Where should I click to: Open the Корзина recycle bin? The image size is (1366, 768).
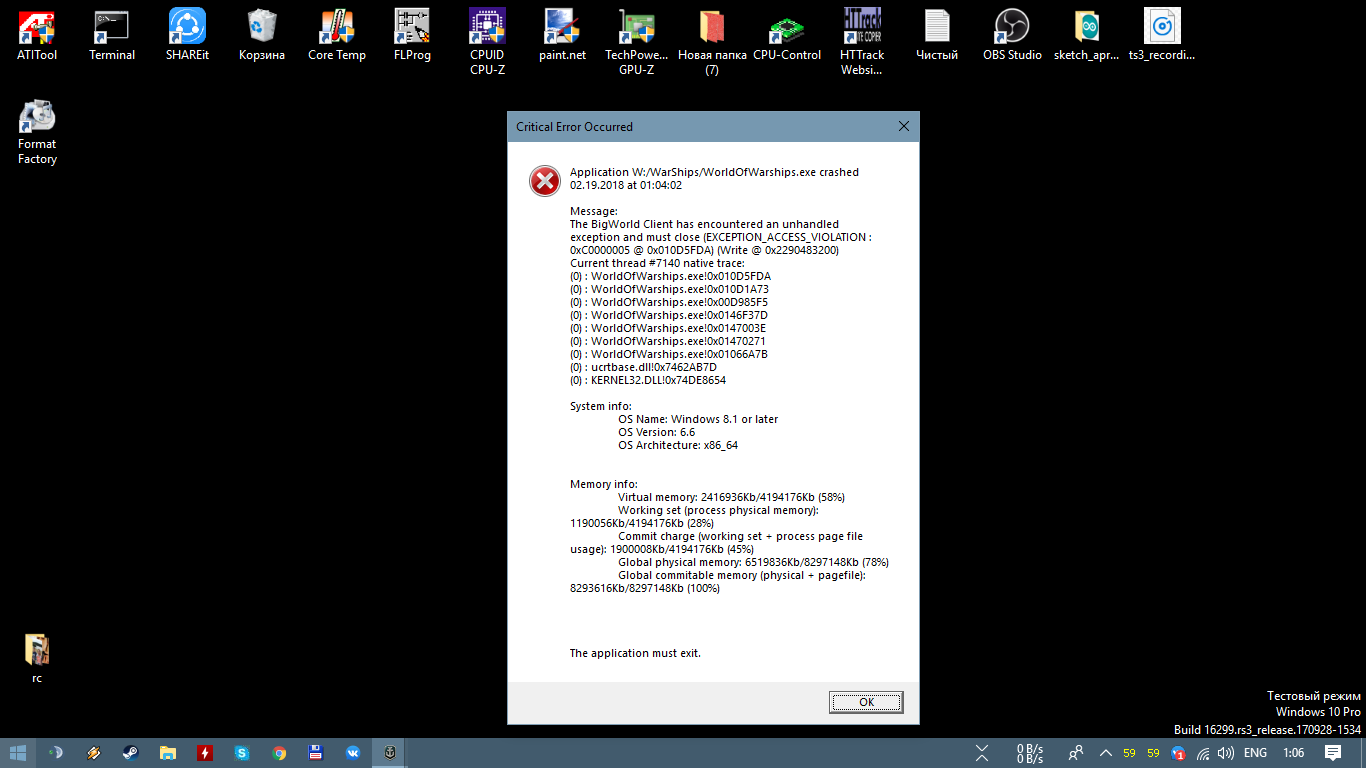pos(262,35)
